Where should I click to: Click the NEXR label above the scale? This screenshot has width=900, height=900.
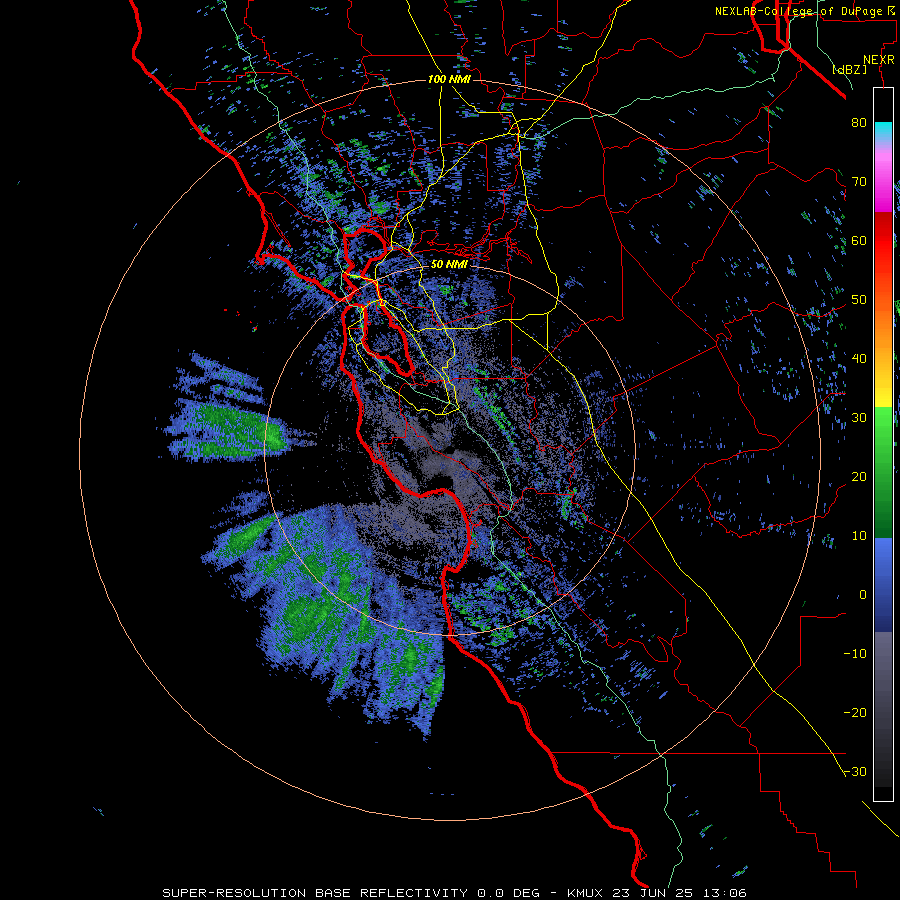pyautogui.click(x=879, y=60)
